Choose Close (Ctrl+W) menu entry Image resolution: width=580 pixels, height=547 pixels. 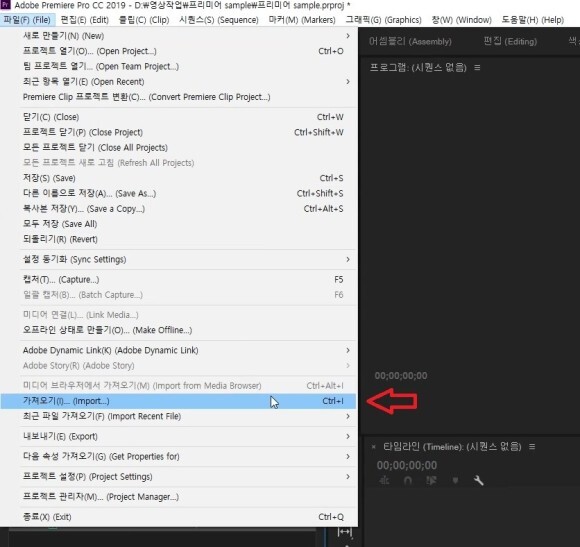pyautogui.click(x=178, y=117)
